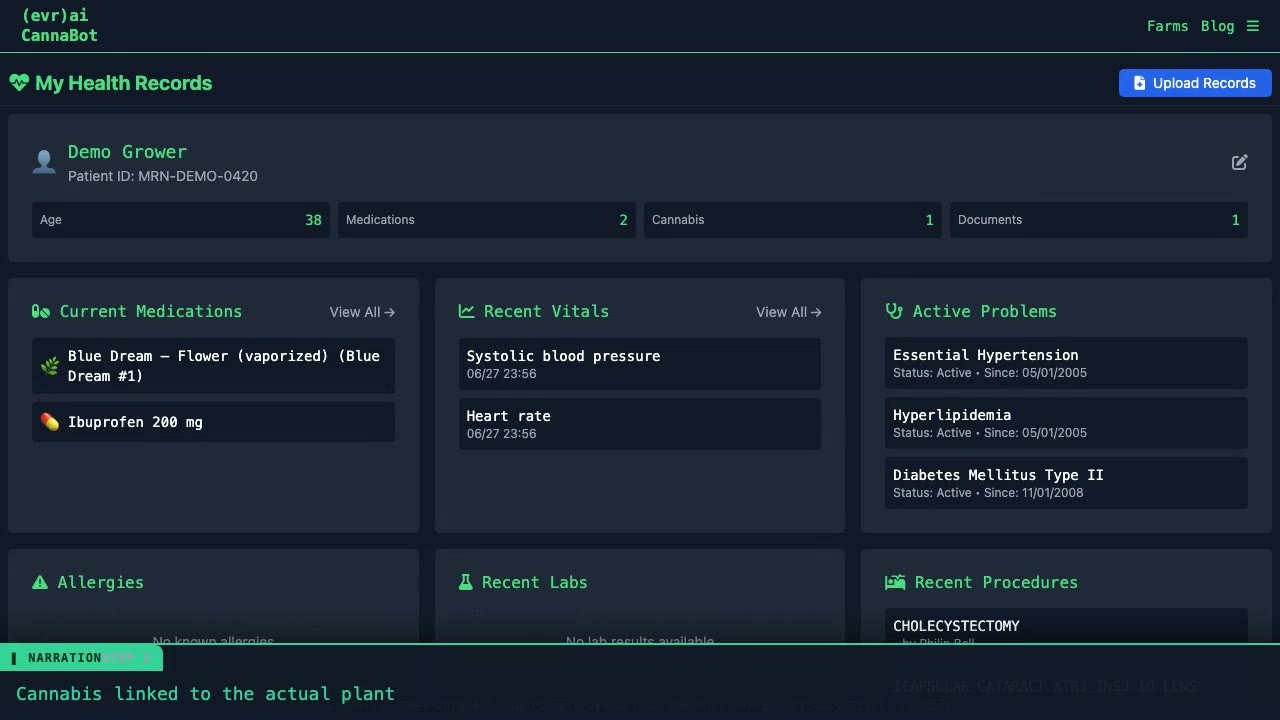Click the stethoscope icon in Active Problems
Screen dimensions: 1280x720
pyautogui.click(x=894, y=311)
